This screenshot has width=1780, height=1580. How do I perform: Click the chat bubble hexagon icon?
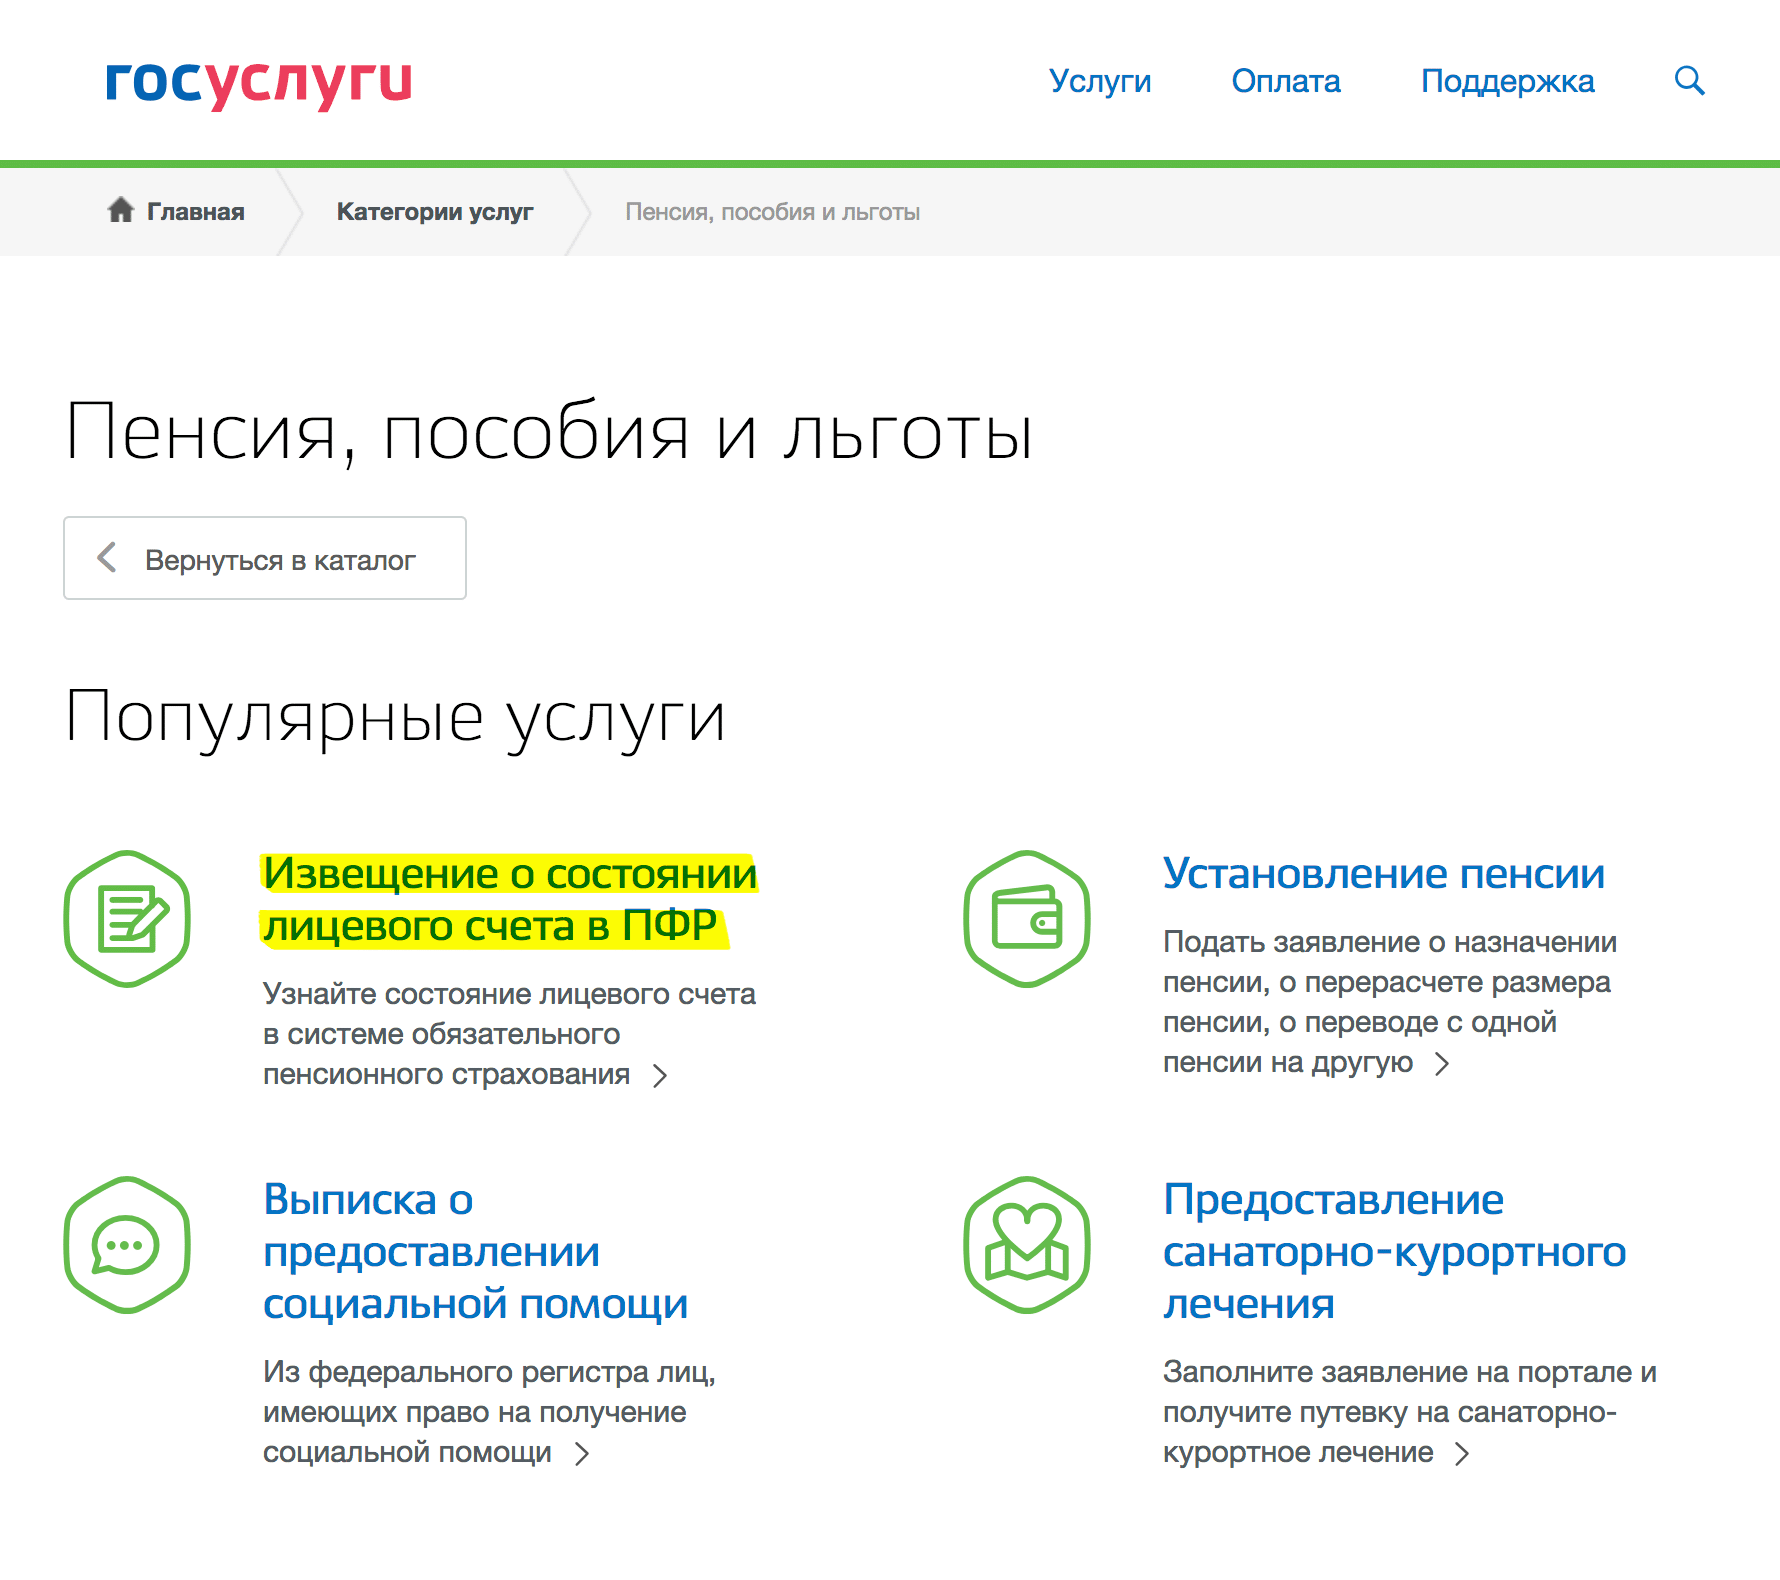tap(127, 1244)
